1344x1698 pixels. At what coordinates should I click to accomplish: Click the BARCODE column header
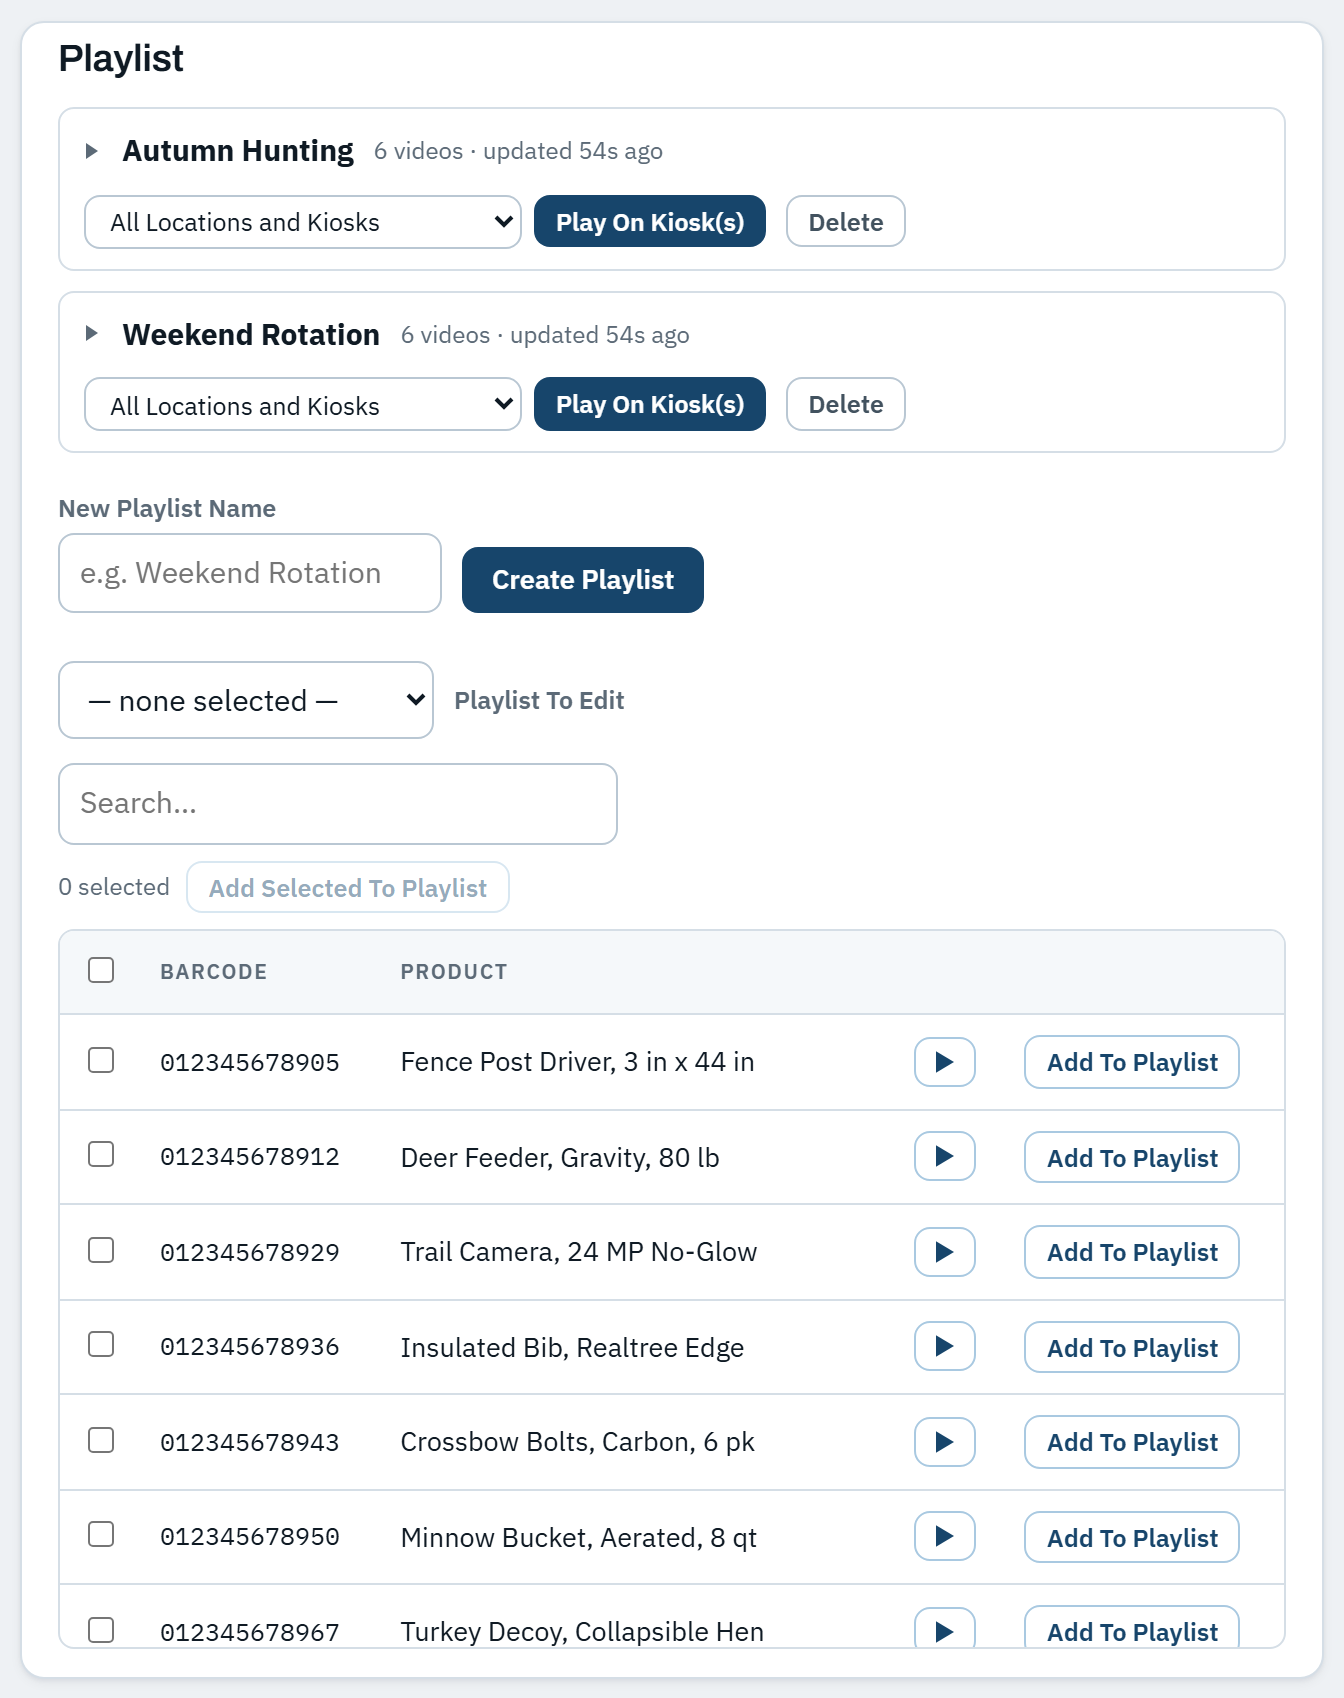tap(214, 972)
